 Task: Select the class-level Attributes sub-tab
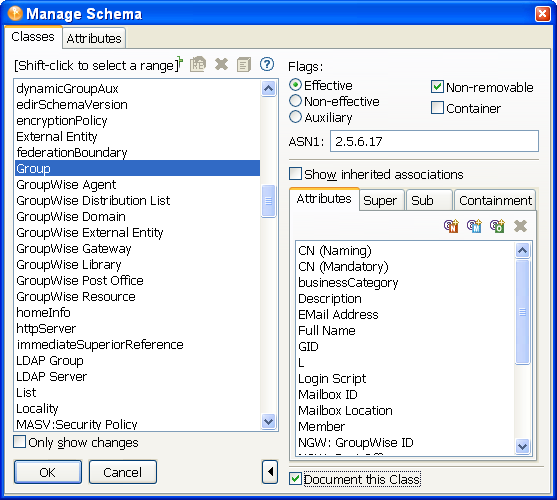pyautogui.click(x=324, y=199)
